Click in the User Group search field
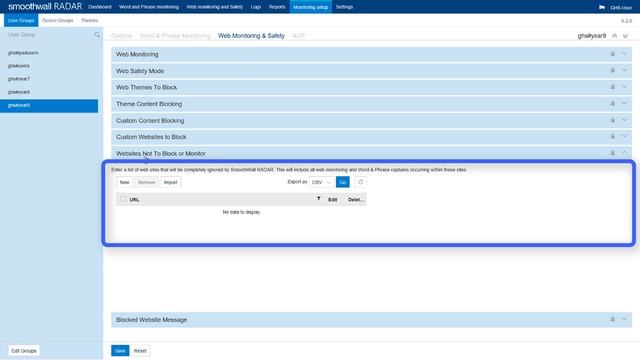This screenshot has width=640, height=360. [x=49, y=35]
